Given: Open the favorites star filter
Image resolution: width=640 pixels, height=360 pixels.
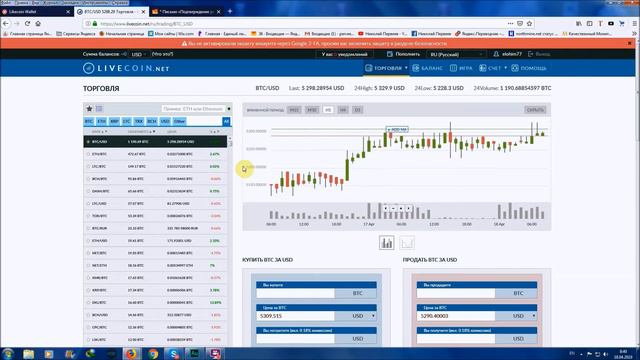Looking at the screenshot, I should [x=89, y=109].
